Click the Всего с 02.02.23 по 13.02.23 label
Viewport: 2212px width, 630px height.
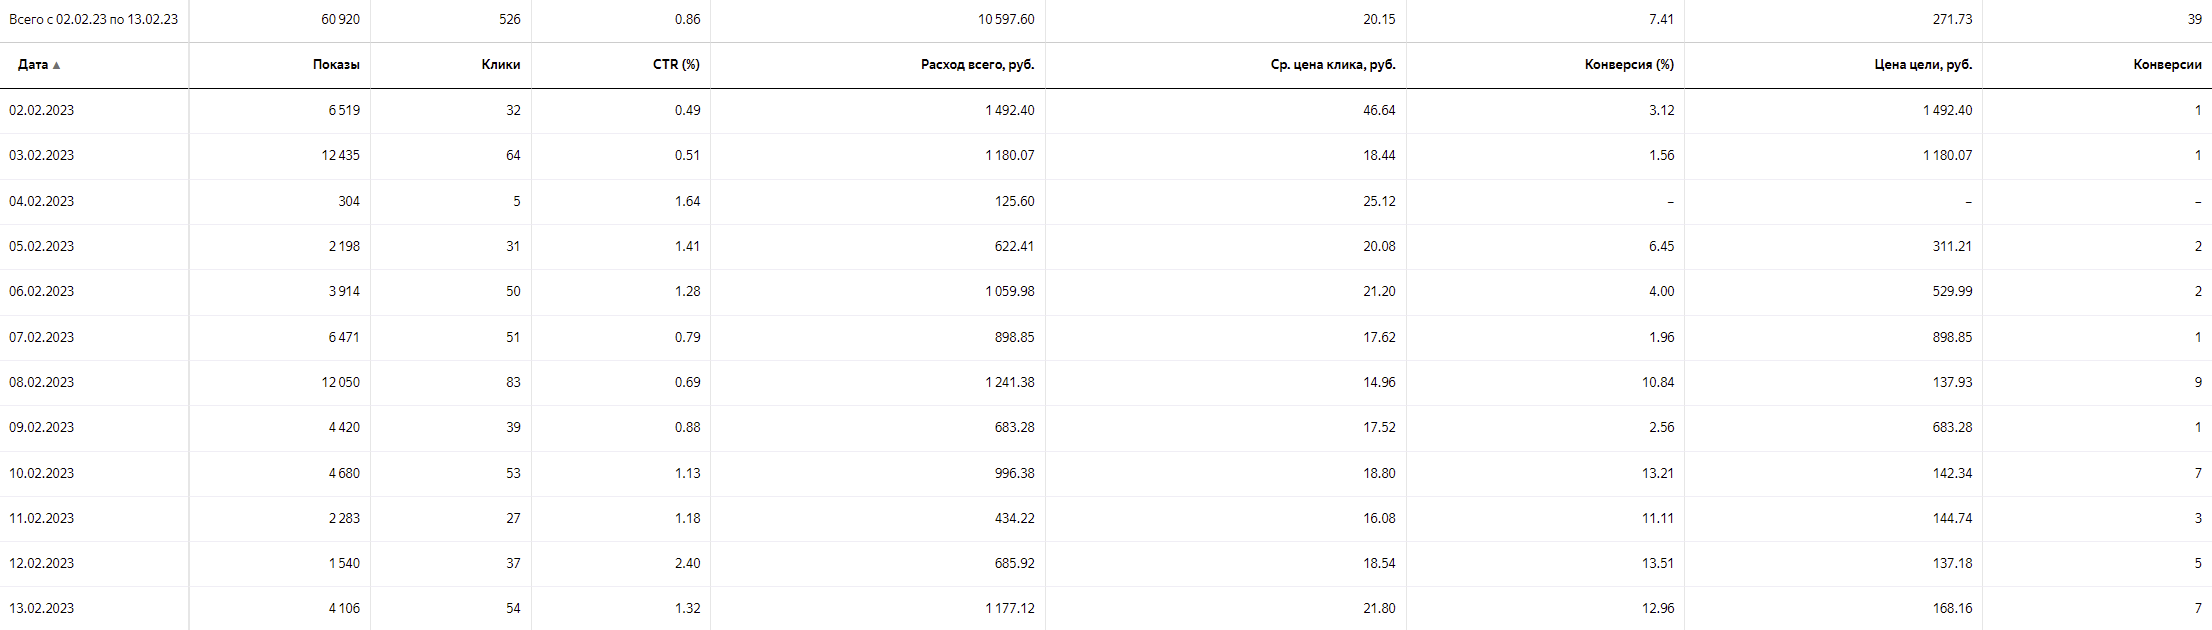93,20
